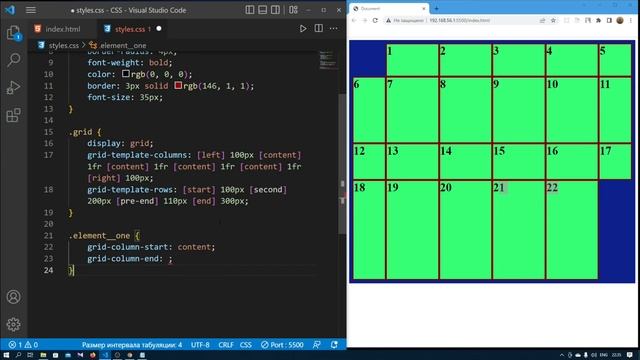
Task: Go forward in the browser
Action: tap(364, 20)
